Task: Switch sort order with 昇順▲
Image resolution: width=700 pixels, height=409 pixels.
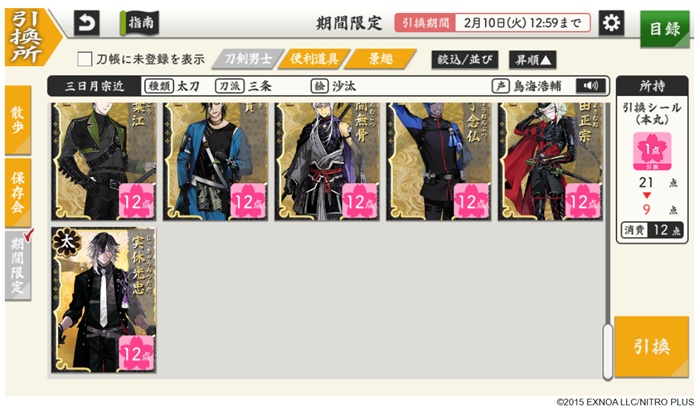Action: pos(533,59)
